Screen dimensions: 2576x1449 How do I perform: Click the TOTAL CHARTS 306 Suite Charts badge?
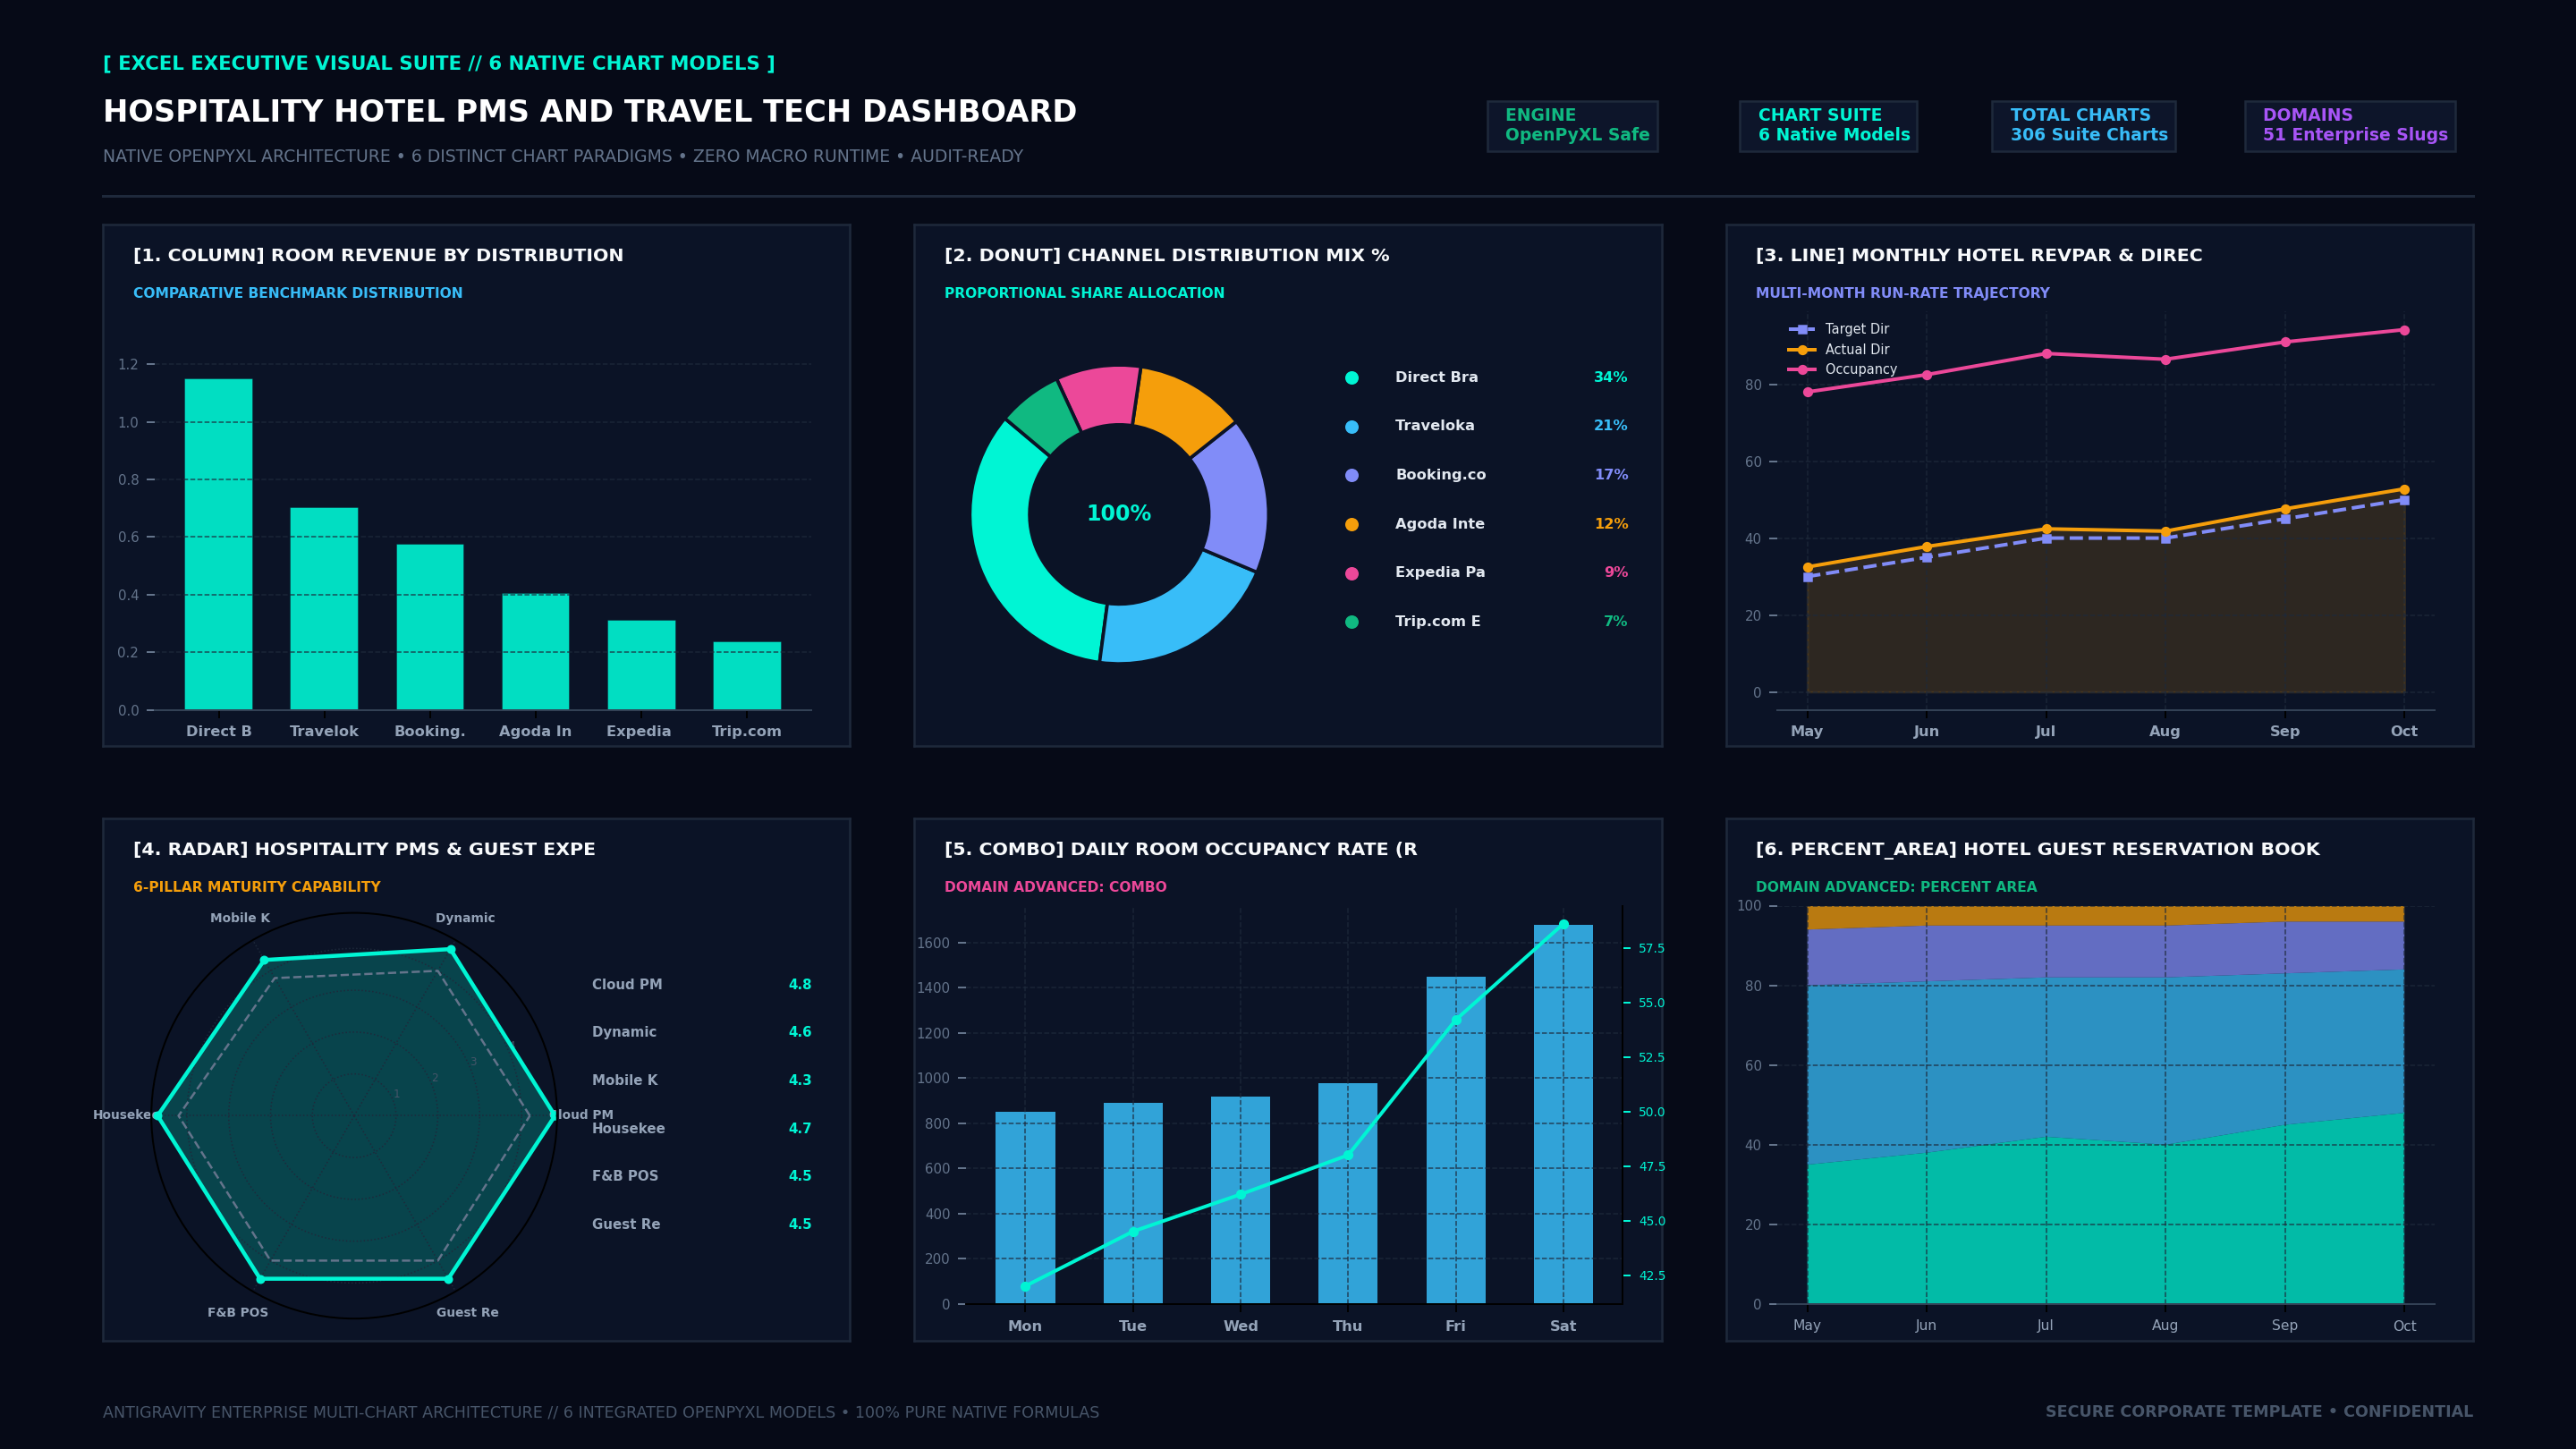click(2083, 126)
